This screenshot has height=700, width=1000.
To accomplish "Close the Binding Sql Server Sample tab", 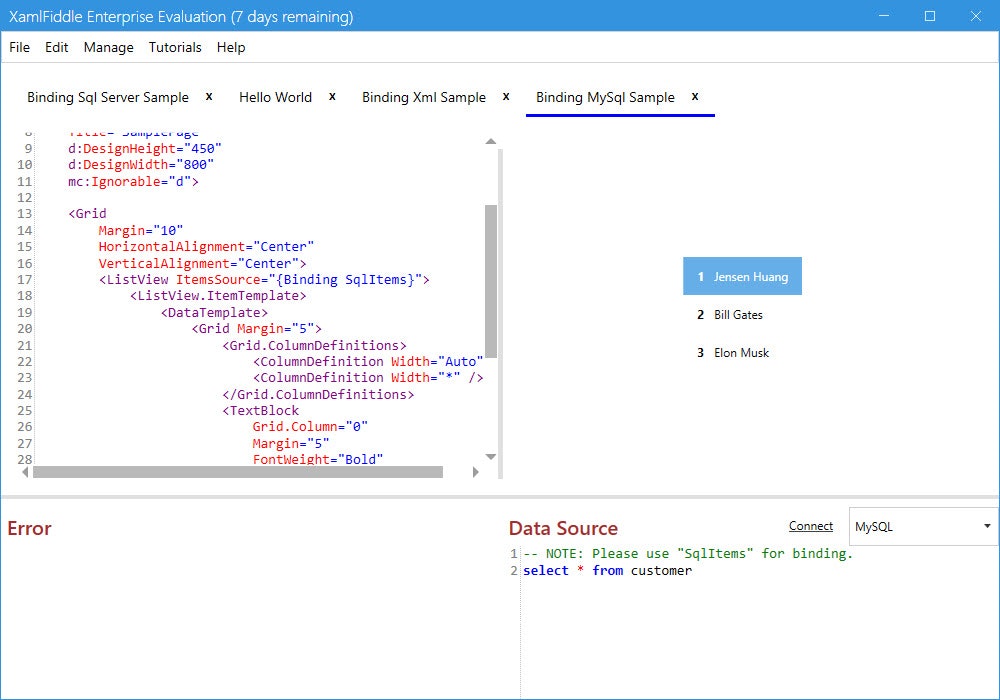I will [x=209, y=96].
